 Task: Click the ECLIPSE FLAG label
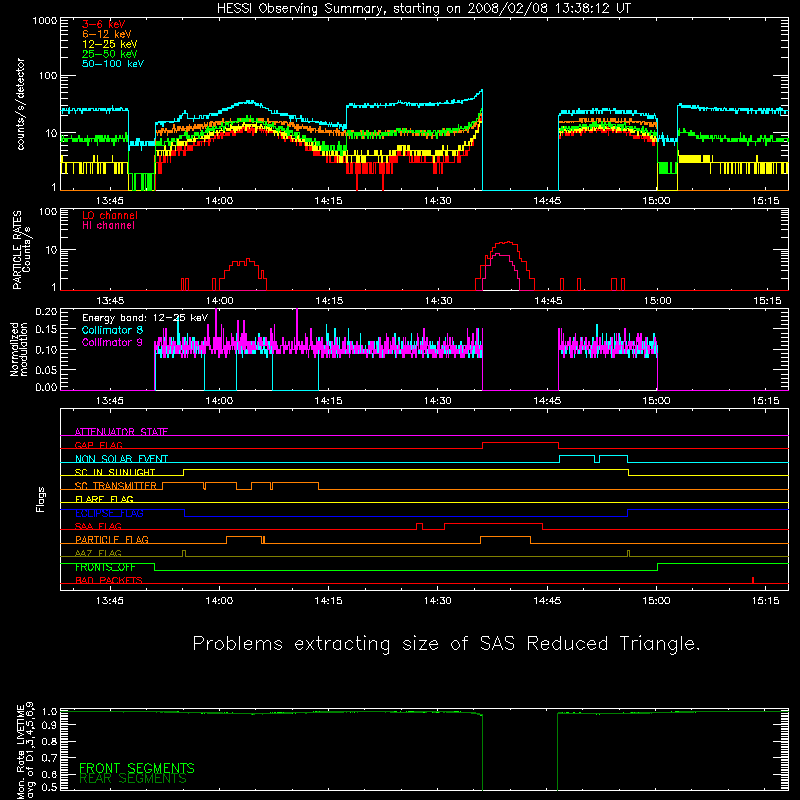click(x=109, y=513)
